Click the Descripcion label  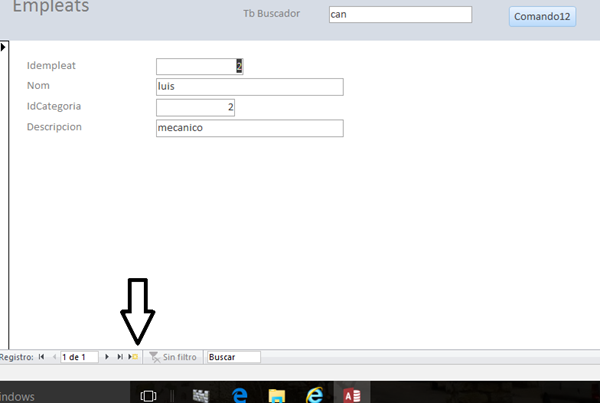point(54,127)
